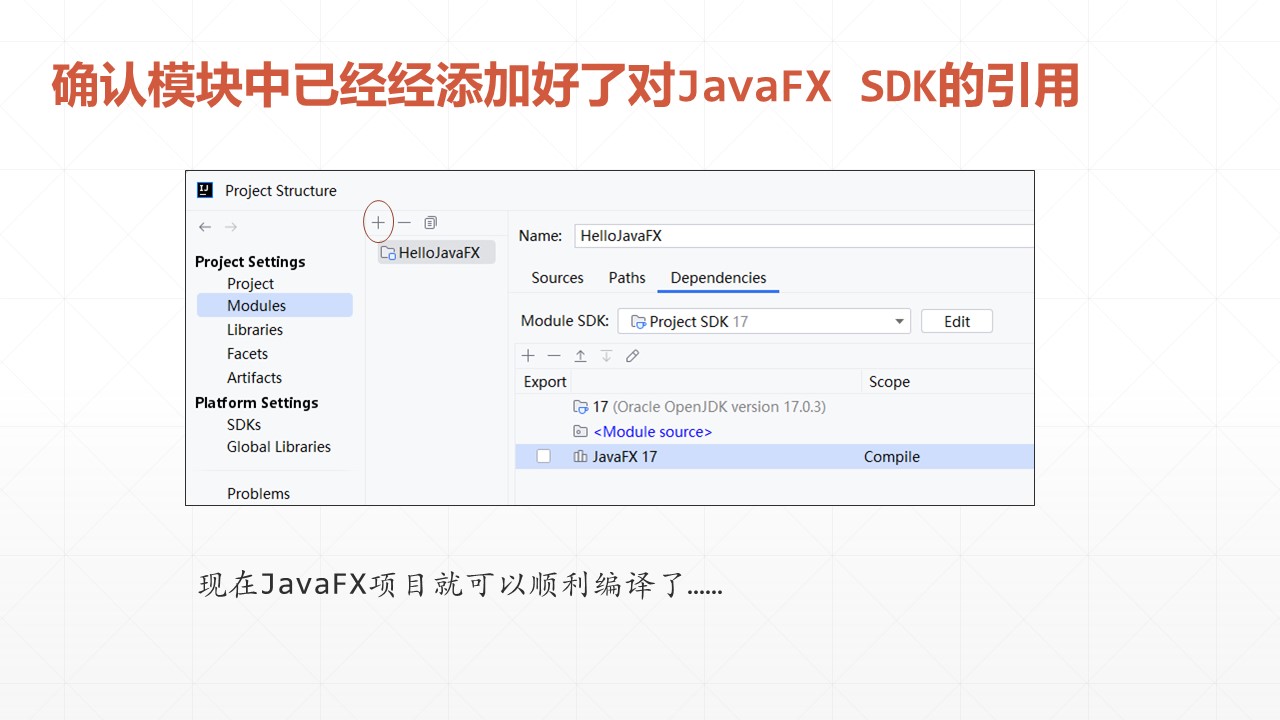Open the Libraries settings page
The image size is (1280, 720).
[x=255, y=330]
